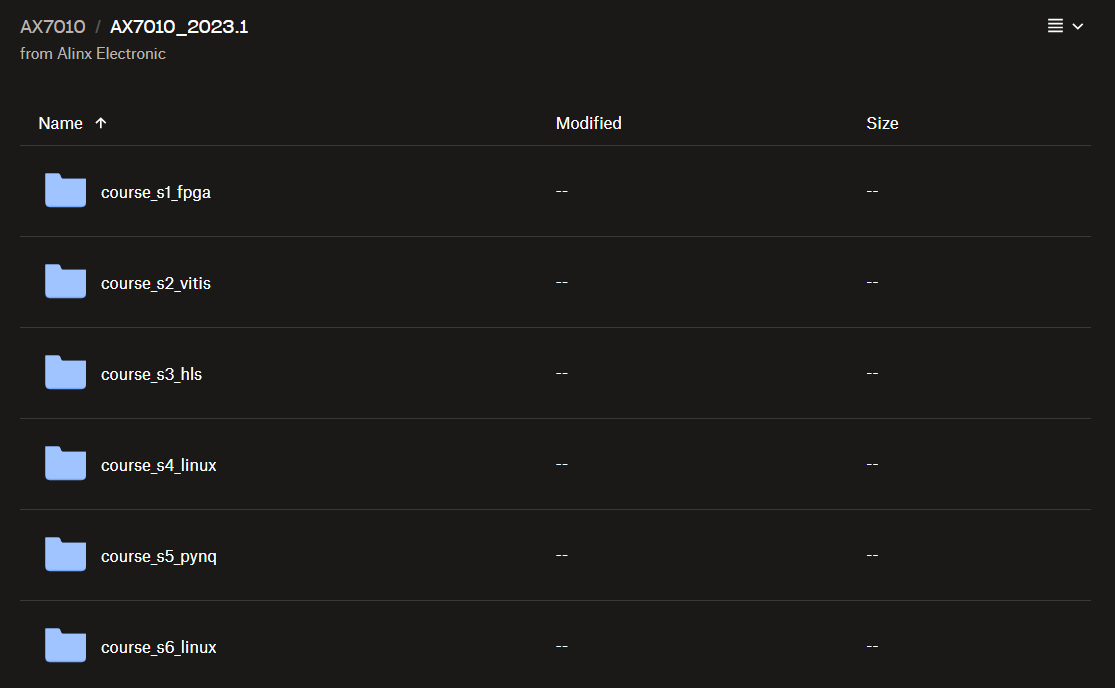Click the course_s2_vitis folder icon
Image resolution: width=1115 pixels, height=688 pixels.
[x=65, y=282]
